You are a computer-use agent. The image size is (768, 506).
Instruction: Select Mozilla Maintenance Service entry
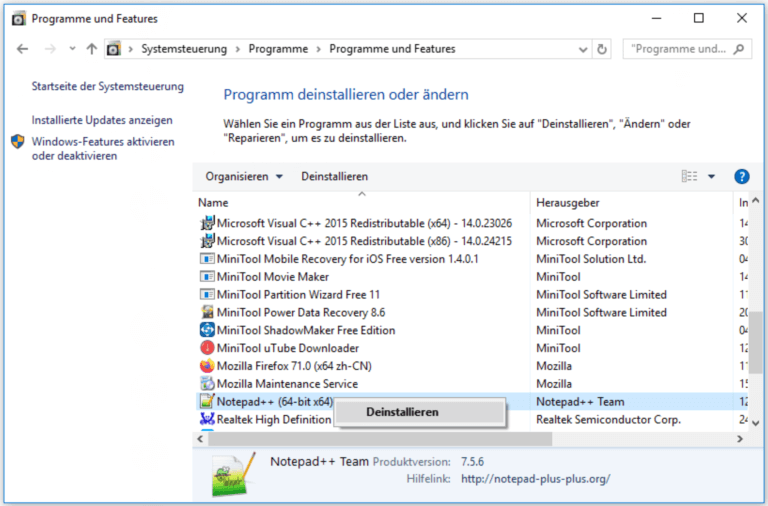pos(288,384)
